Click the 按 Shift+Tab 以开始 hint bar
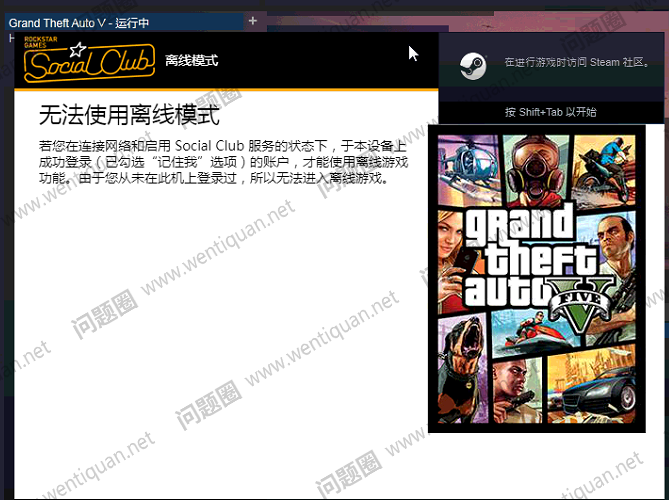 551,112
